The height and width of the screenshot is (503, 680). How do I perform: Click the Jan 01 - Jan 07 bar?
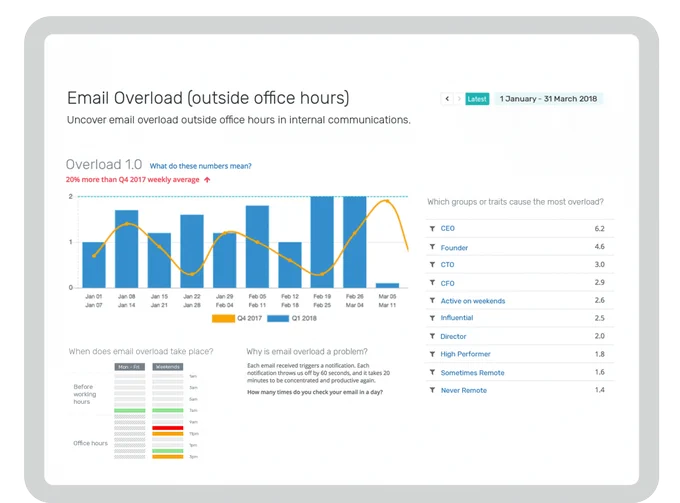coord(94,265)
